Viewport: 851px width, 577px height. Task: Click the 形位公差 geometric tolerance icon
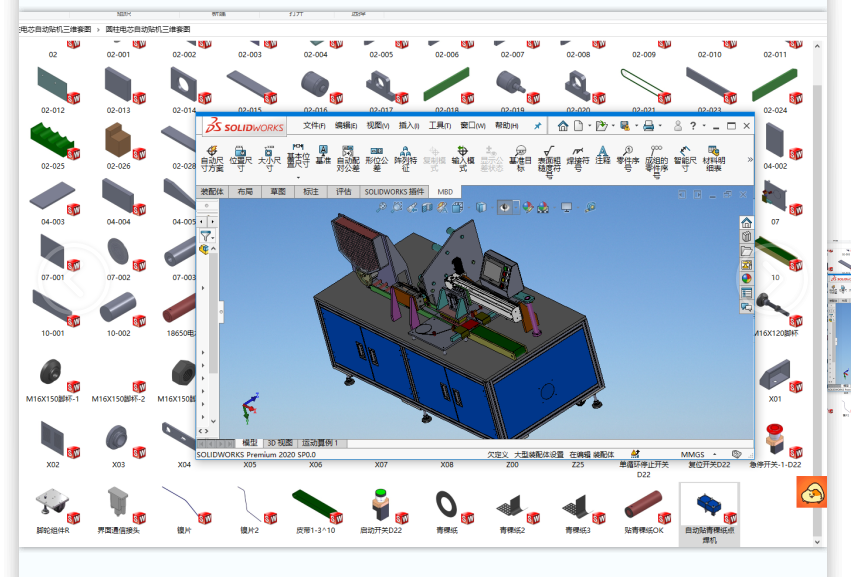pyautogui.click(x=376, y=153)
